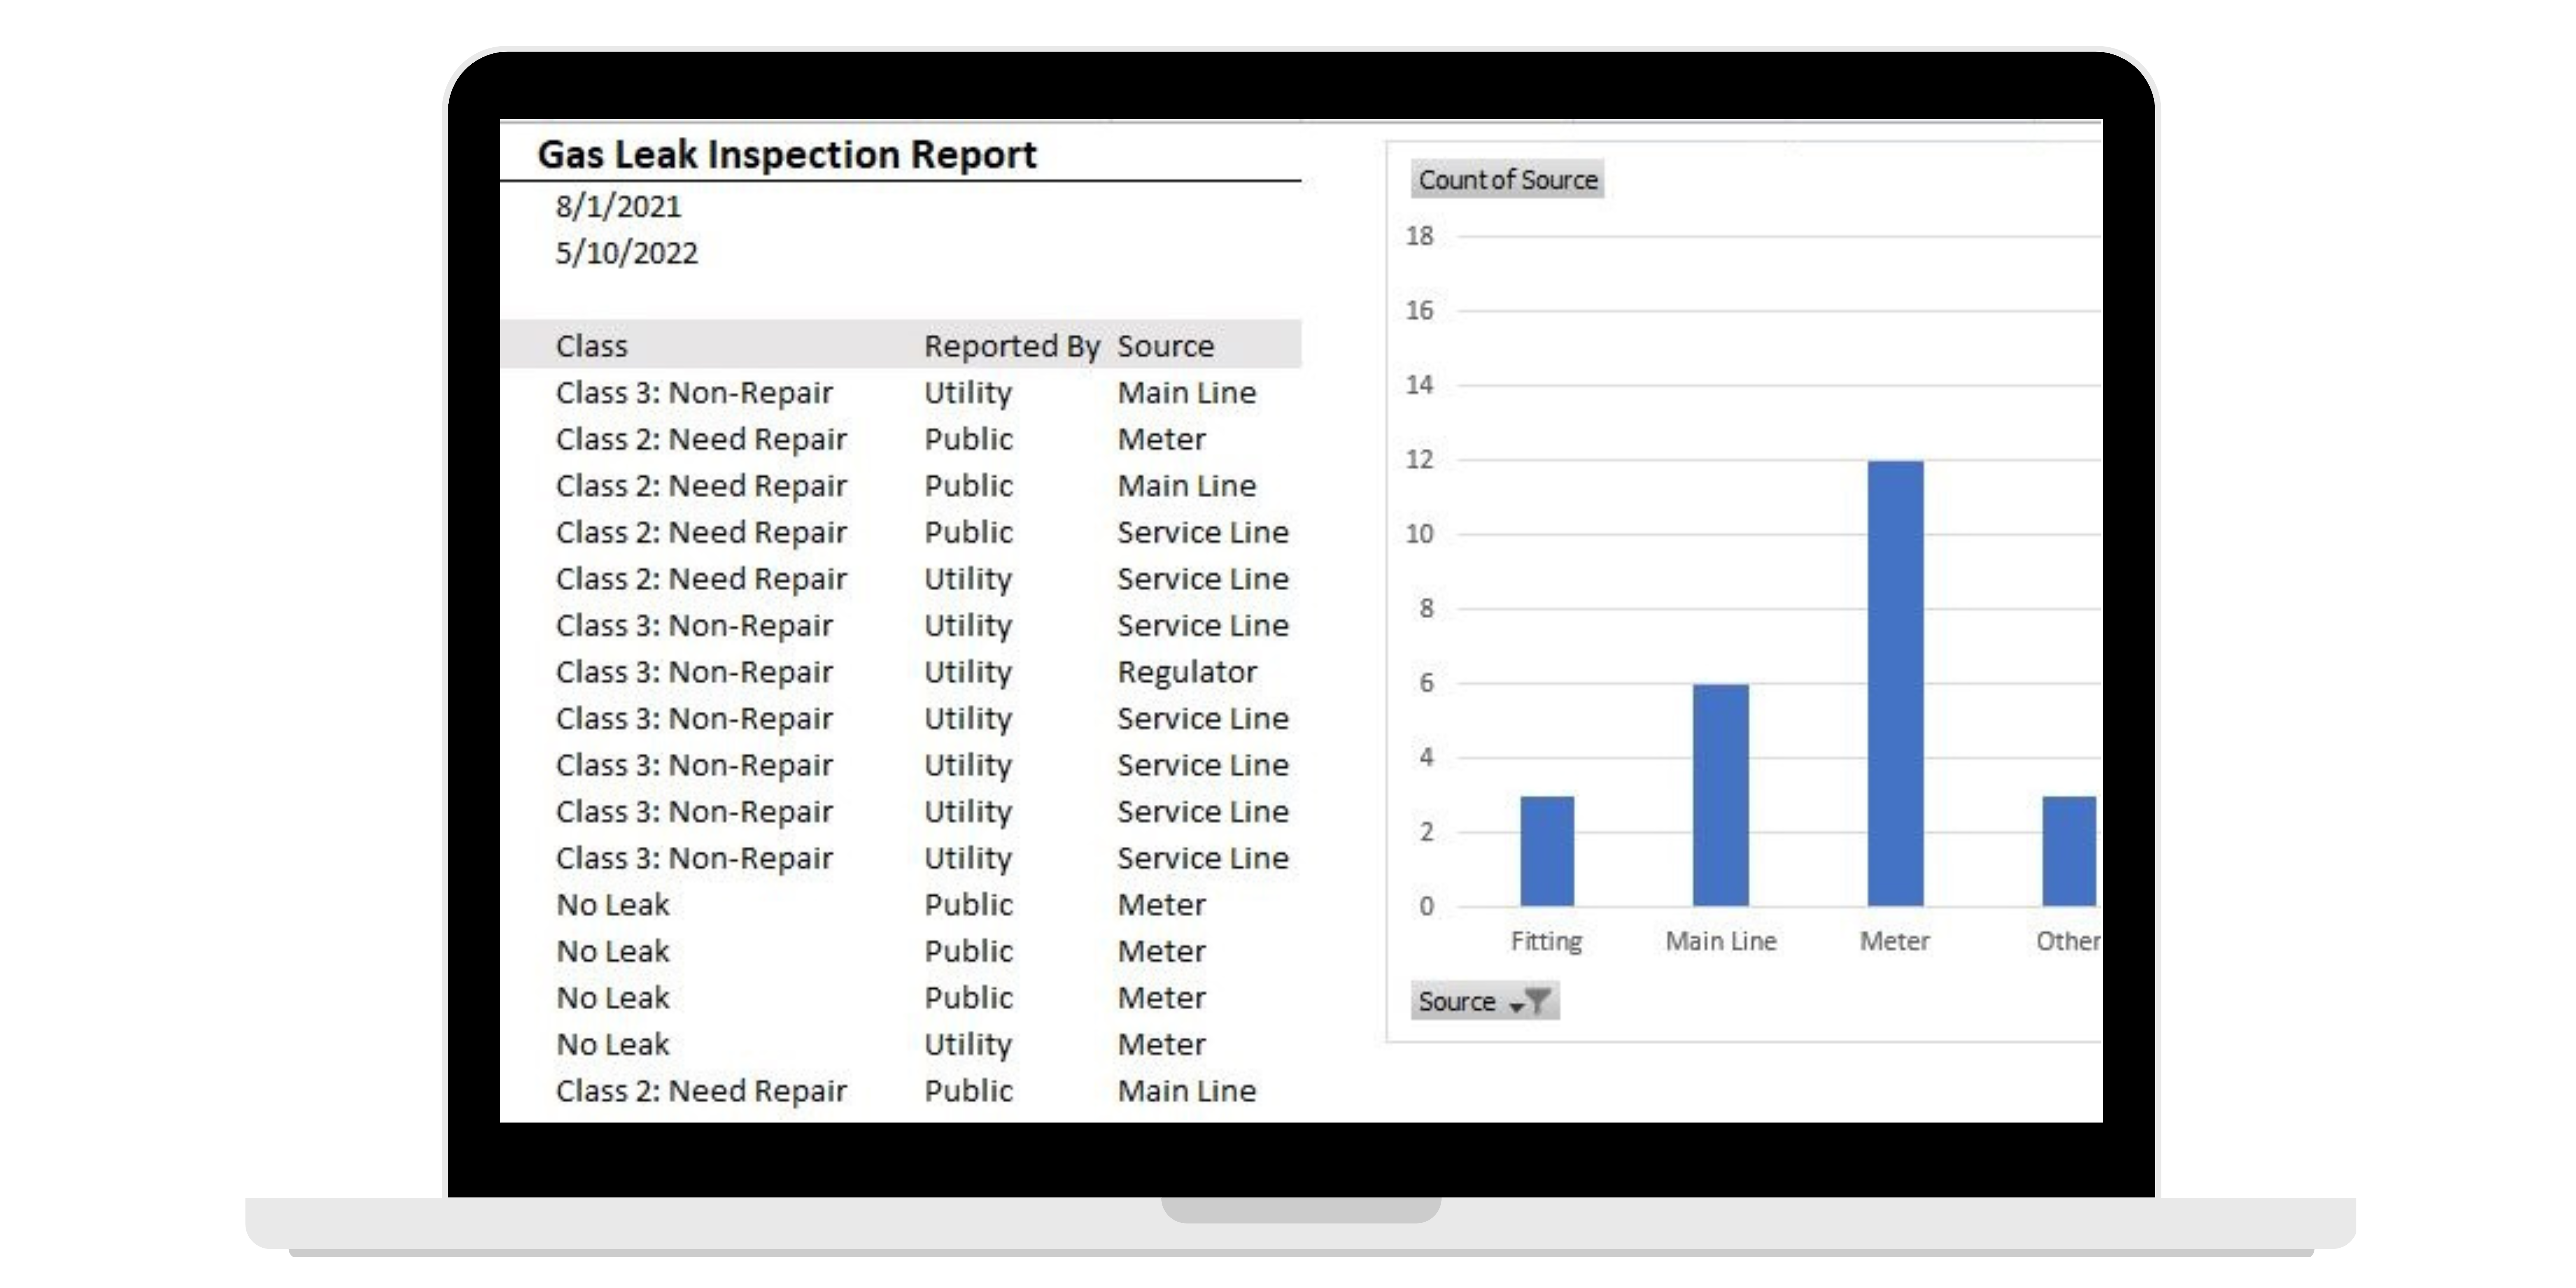This screenshot has width=2576, height=1288.
Task: Open the Source filter dropdown below the chart
Action: coord(1485,1001)
